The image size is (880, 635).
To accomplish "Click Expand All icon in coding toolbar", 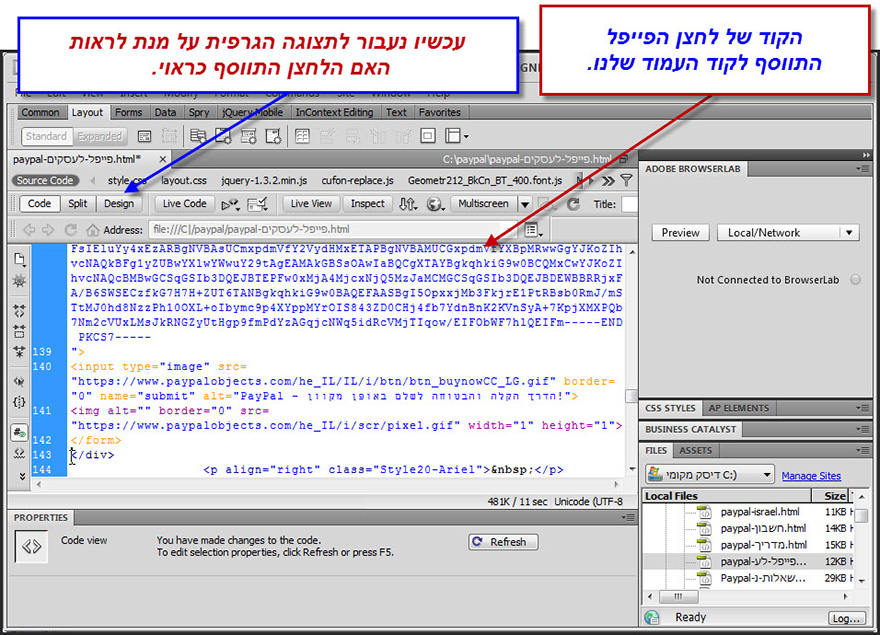I will (20, 352).
